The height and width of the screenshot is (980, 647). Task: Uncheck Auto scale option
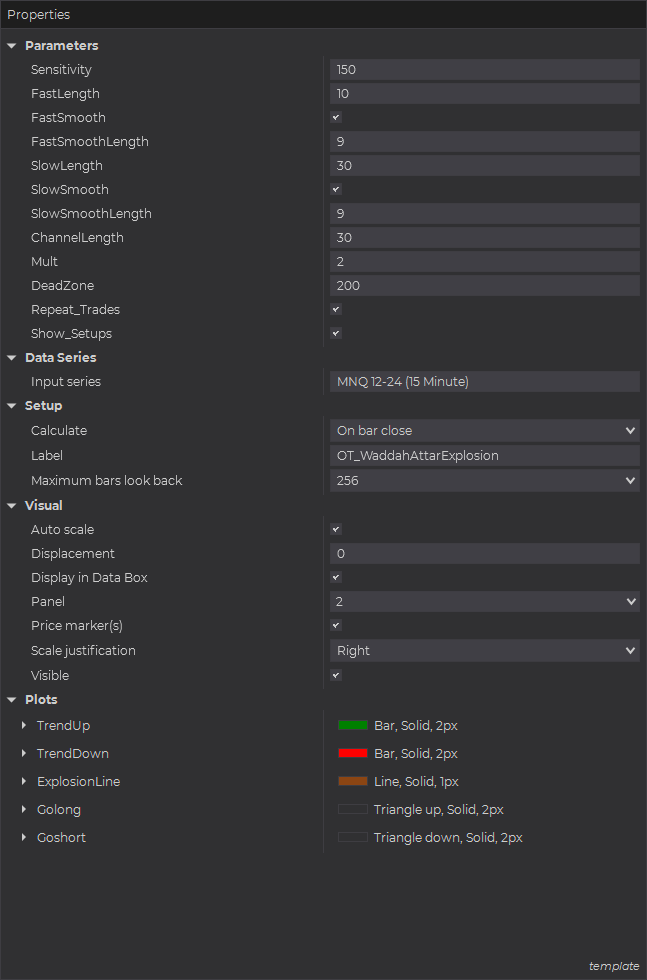pos(336,530)
